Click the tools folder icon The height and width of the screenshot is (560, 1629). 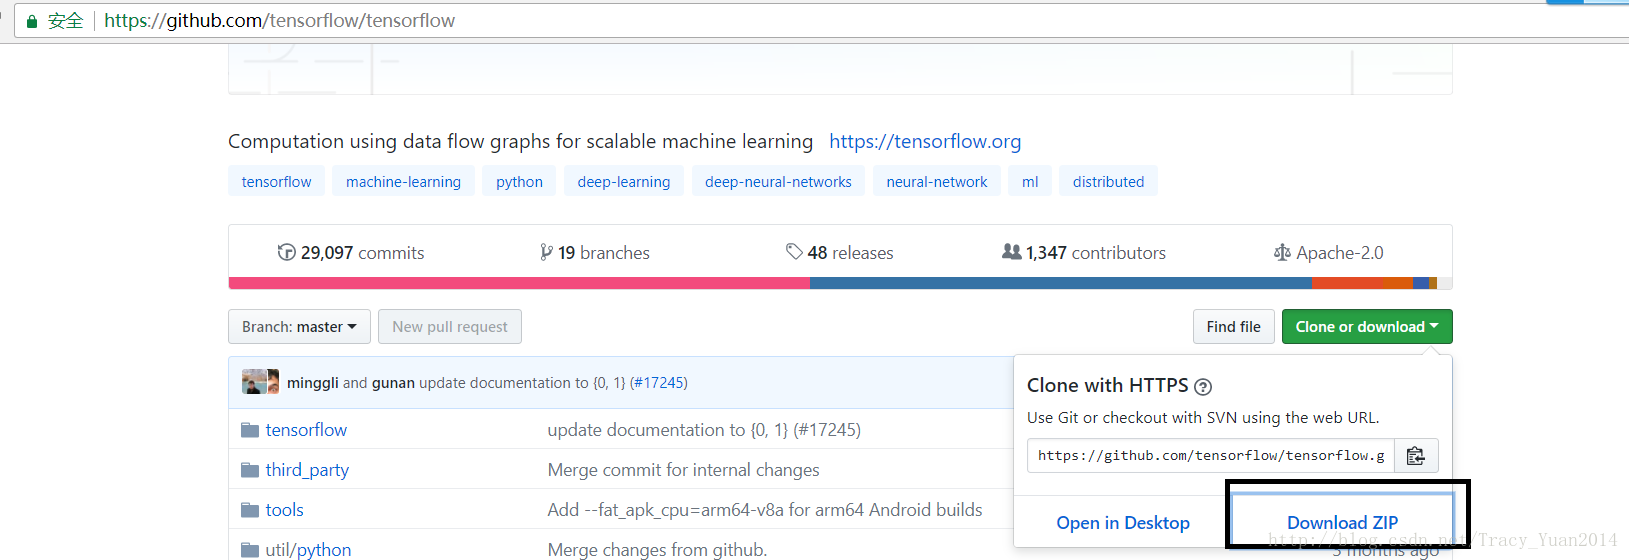point(250,510)
